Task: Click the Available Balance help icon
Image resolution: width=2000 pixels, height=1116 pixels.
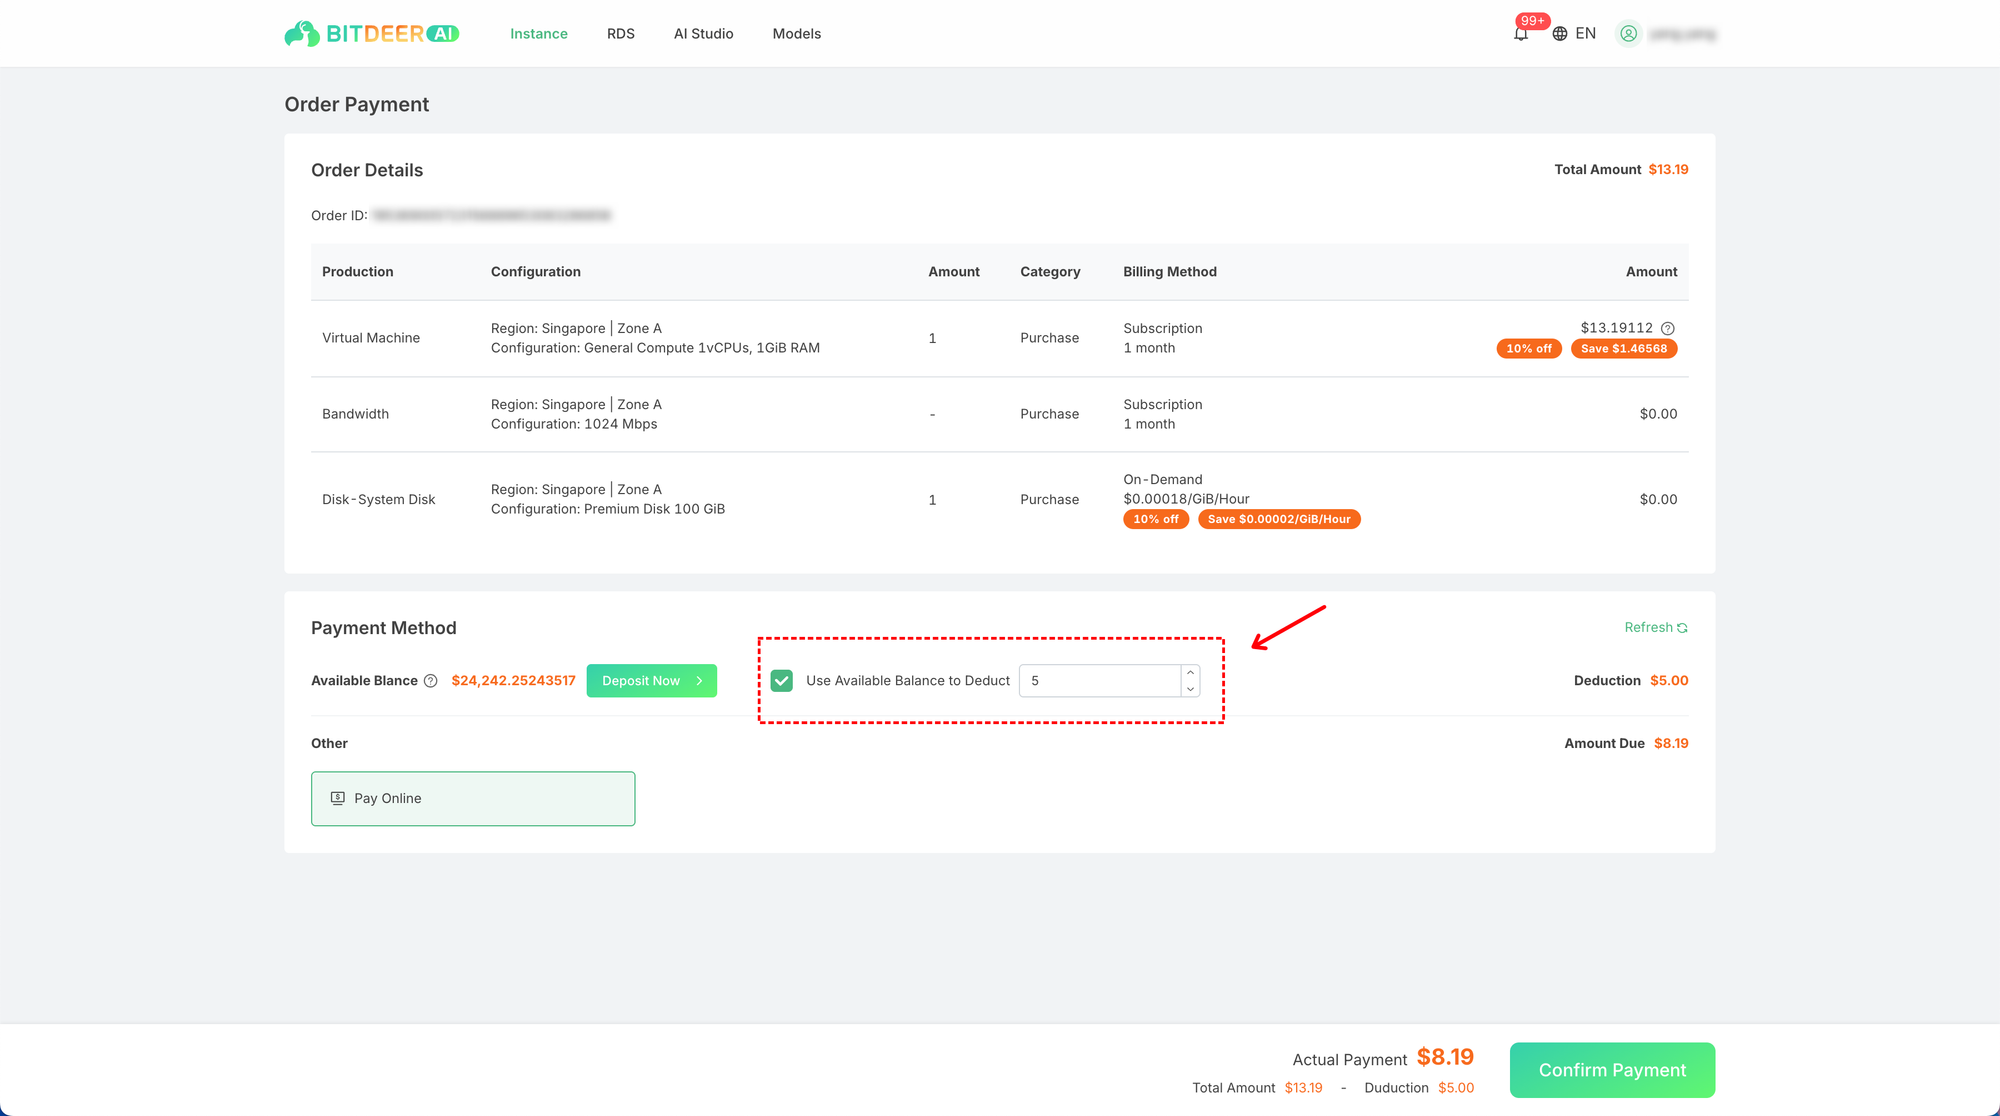Action: (x=430, y=681)
